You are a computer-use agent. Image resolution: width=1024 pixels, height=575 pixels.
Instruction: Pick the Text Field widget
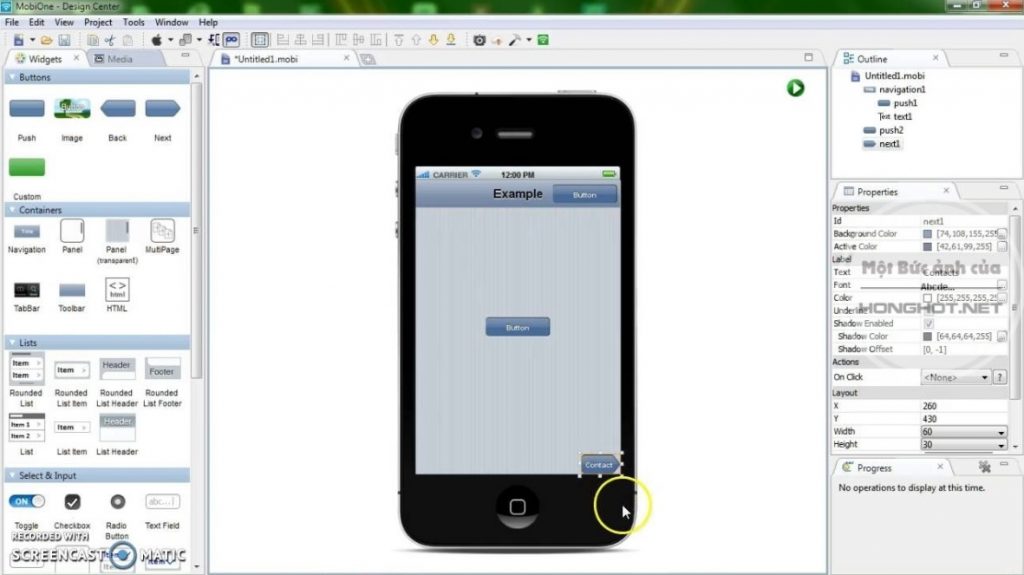[x=163, y=502]
